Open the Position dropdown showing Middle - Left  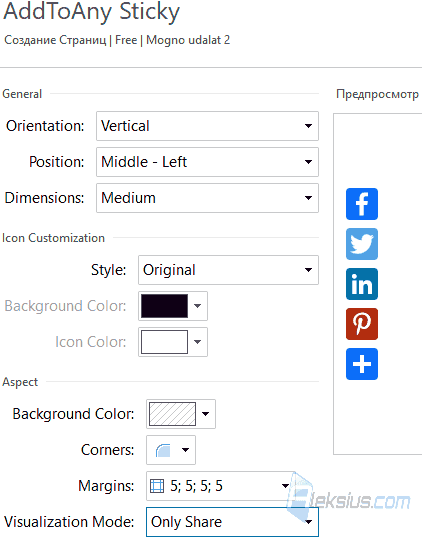point(207,162)
